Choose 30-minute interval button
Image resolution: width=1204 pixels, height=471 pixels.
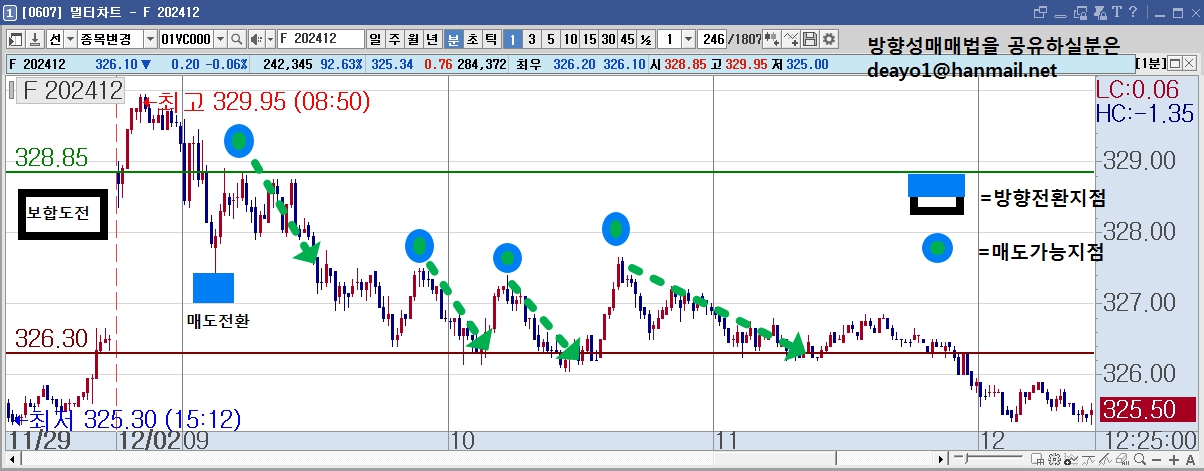click(x=608, y=39)
